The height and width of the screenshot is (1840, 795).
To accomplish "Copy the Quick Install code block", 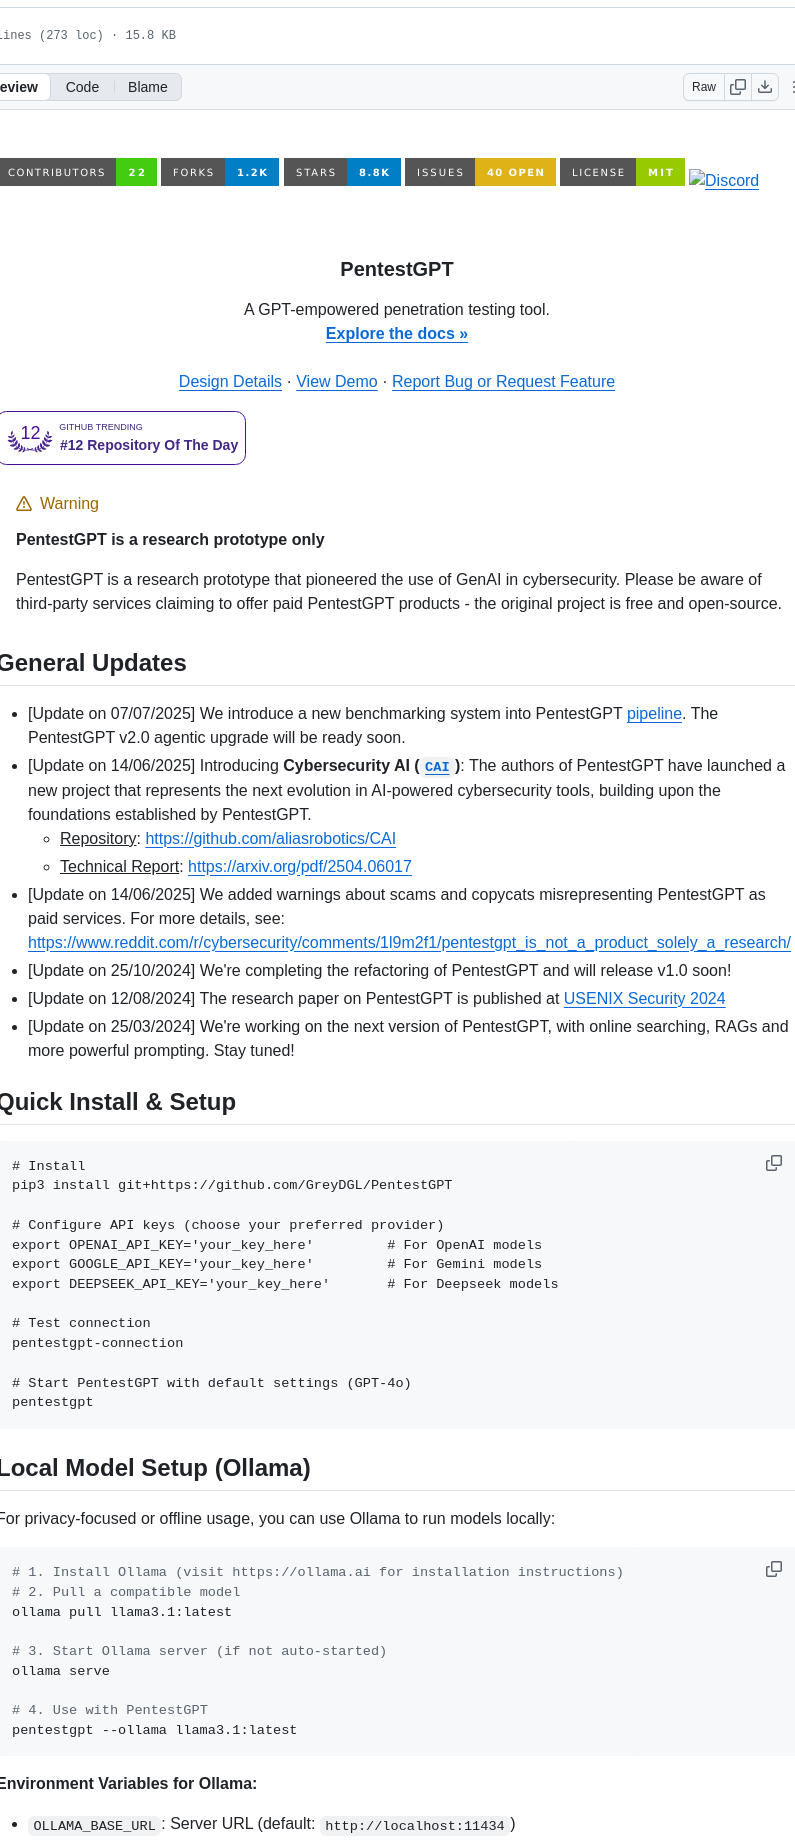I will (x=773, y=1163).
